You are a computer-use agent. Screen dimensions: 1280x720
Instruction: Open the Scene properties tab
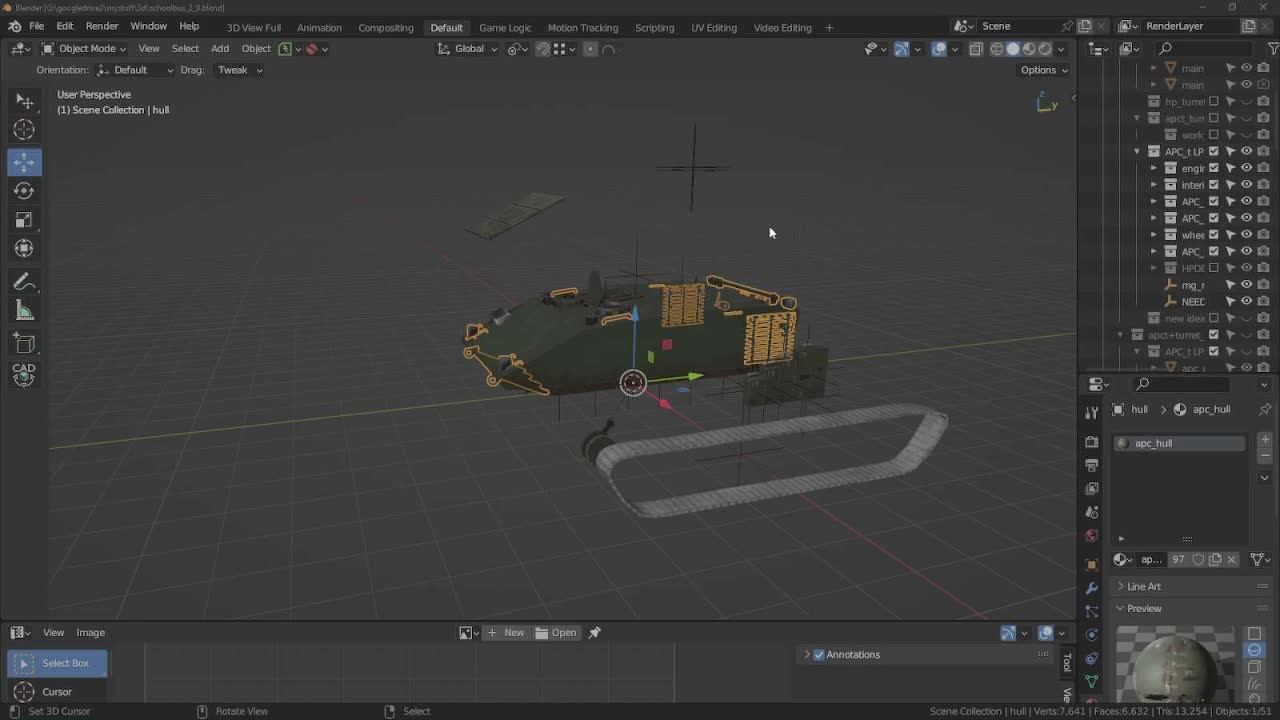point(1091,512)
